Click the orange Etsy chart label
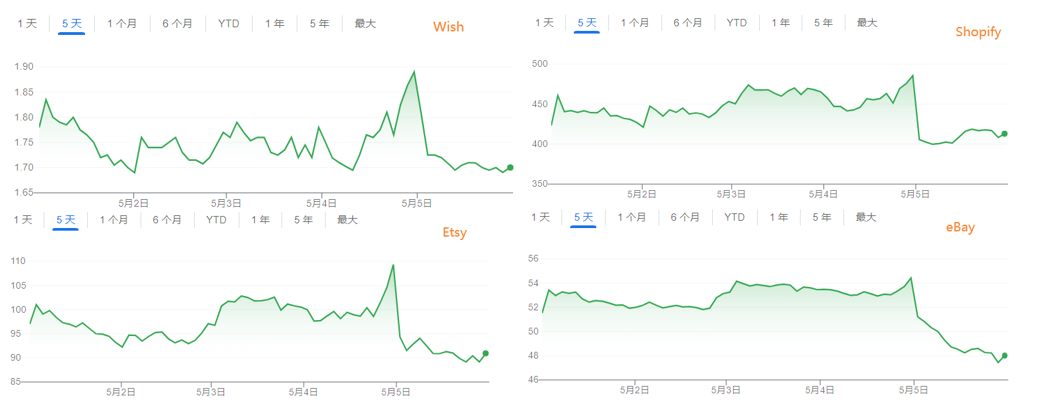 pyautogui.click(x=454, y=233)
